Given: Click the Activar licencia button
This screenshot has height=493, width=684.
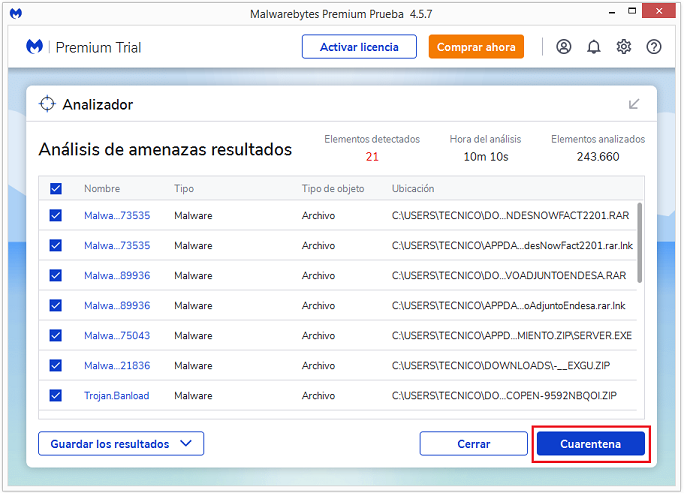Looking at the screenshot, I should click(x=359, y=47).
